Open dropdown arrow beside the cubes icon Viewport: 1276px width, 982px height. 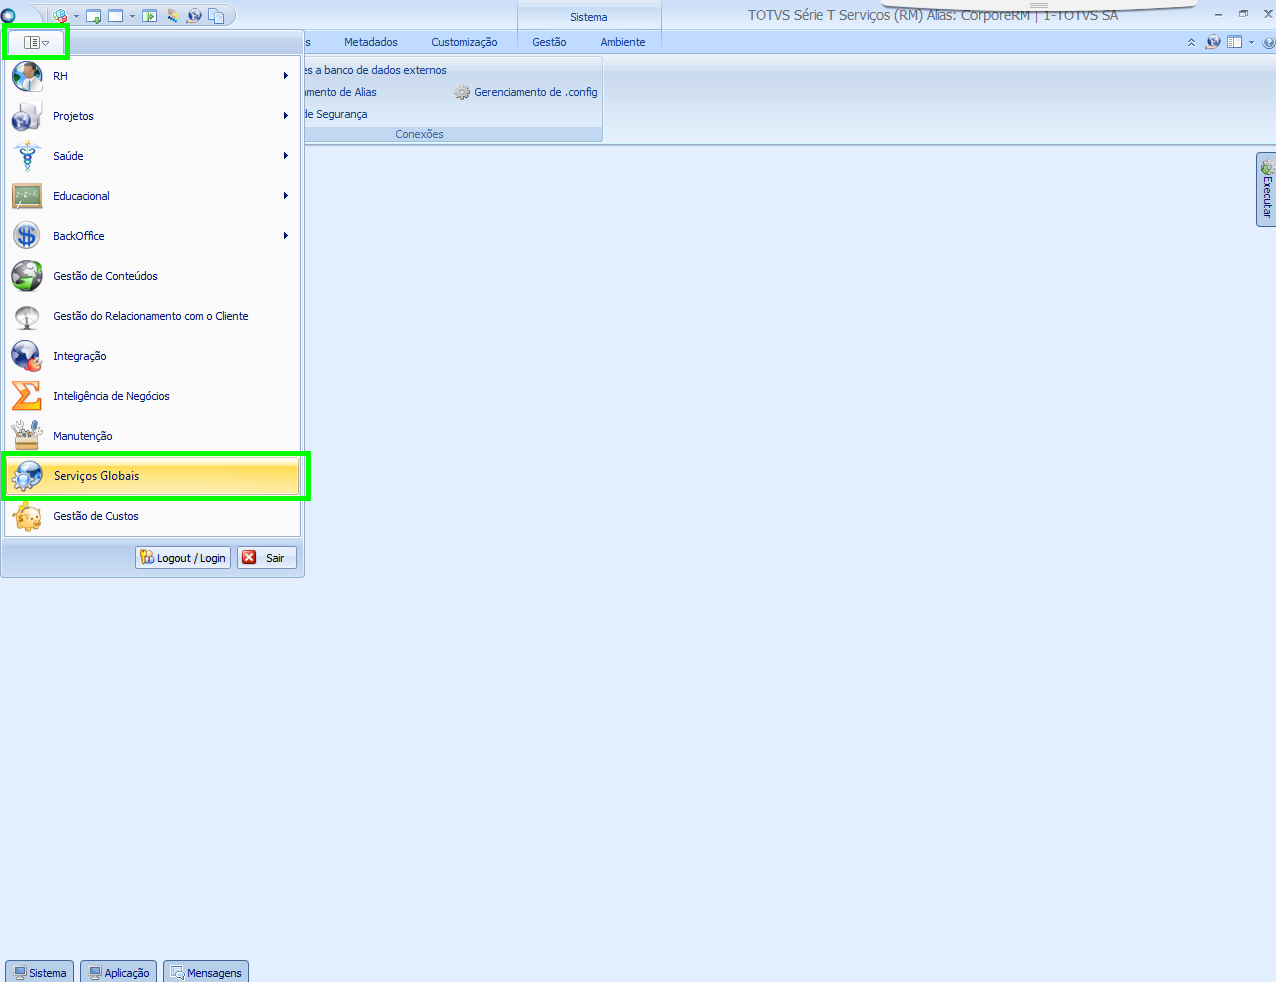pos(76,16)
